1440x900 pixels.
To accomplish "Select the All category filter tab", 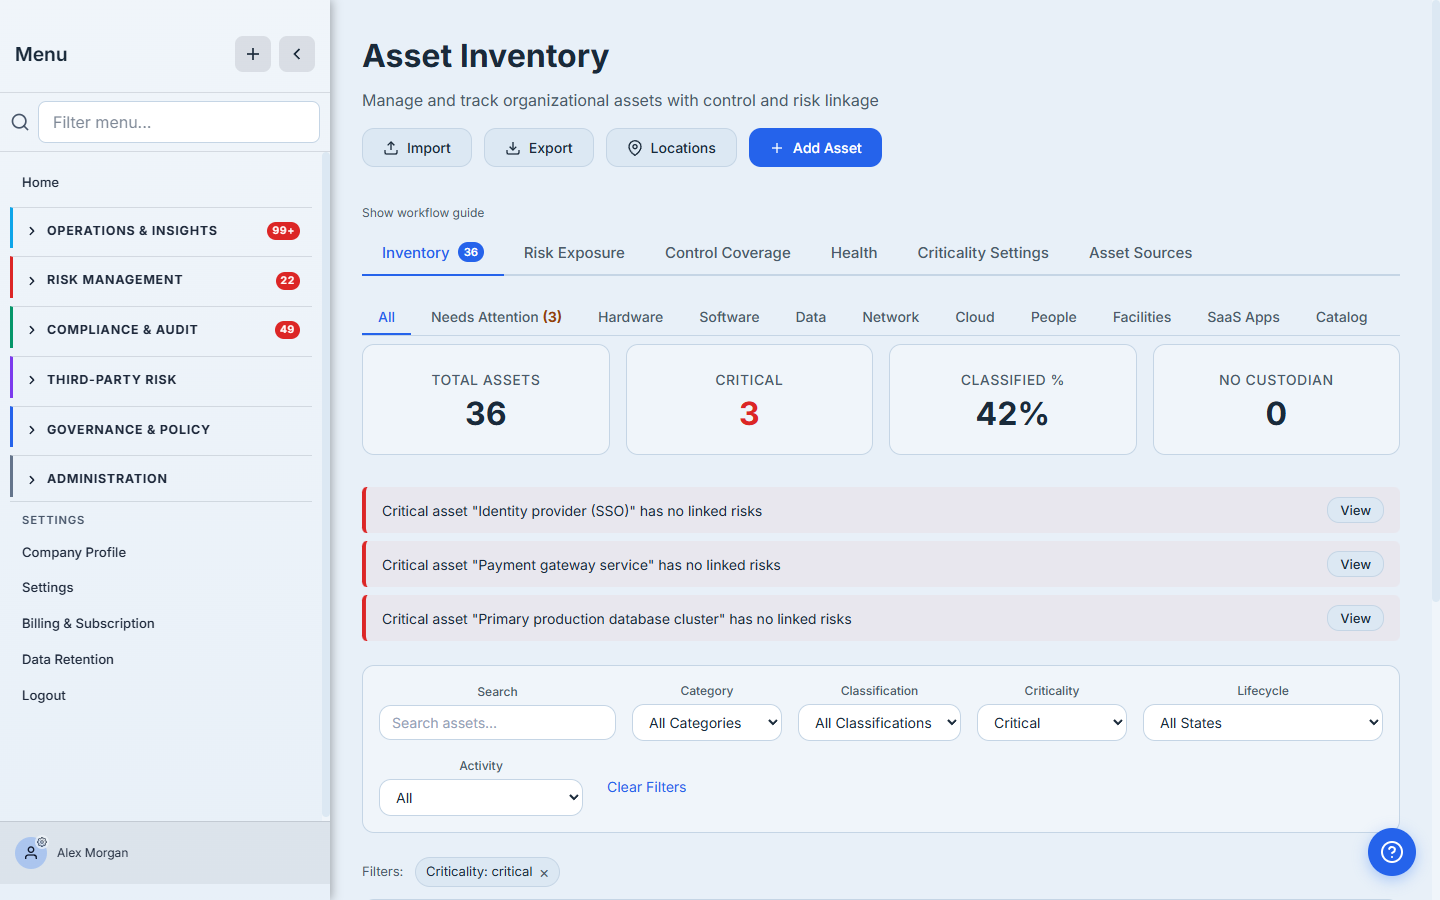I will (x=387, y=317).
